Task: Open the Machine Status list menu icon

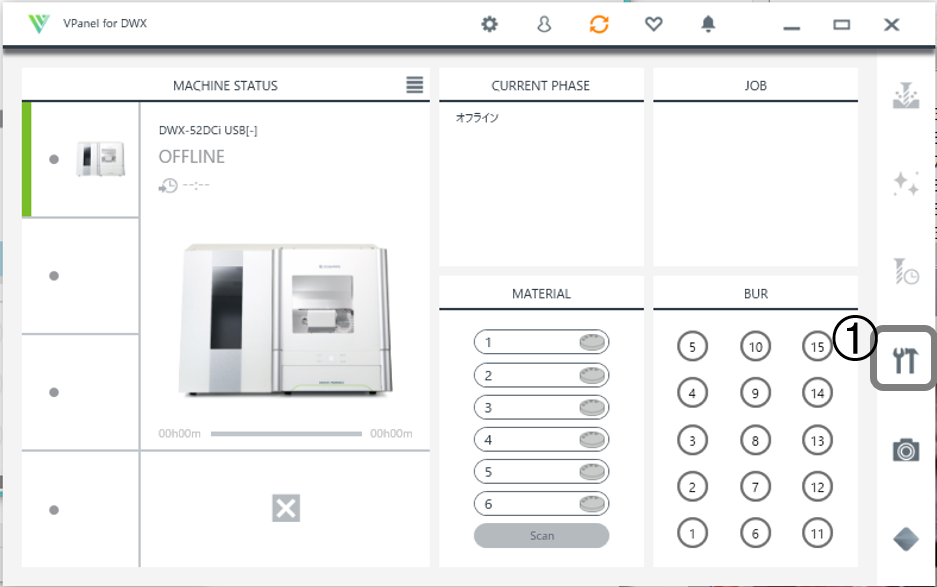Action: pos(415,85)
